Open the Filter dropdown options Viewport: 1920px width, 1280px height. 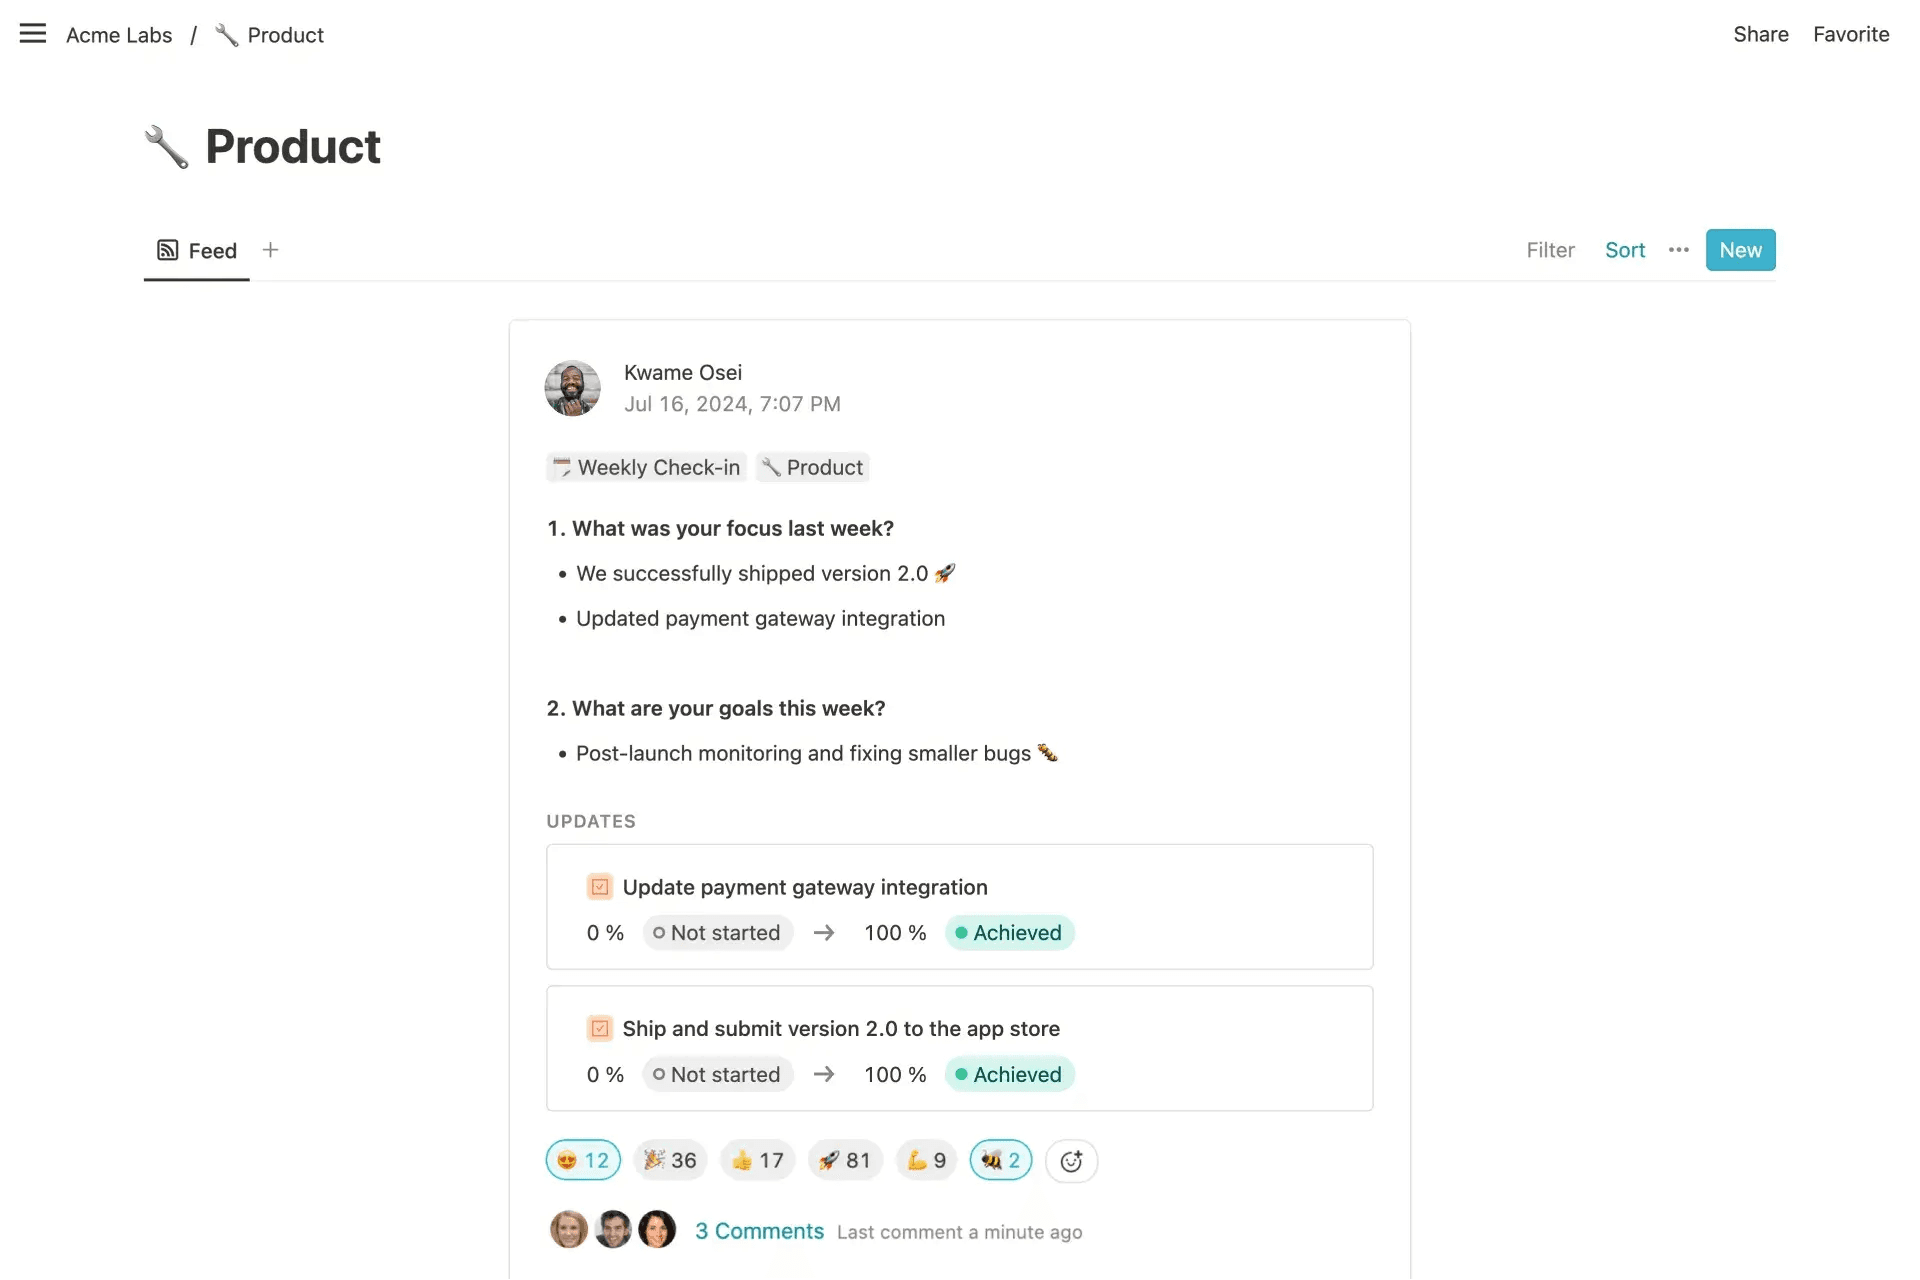click(x=1550, y=249)
